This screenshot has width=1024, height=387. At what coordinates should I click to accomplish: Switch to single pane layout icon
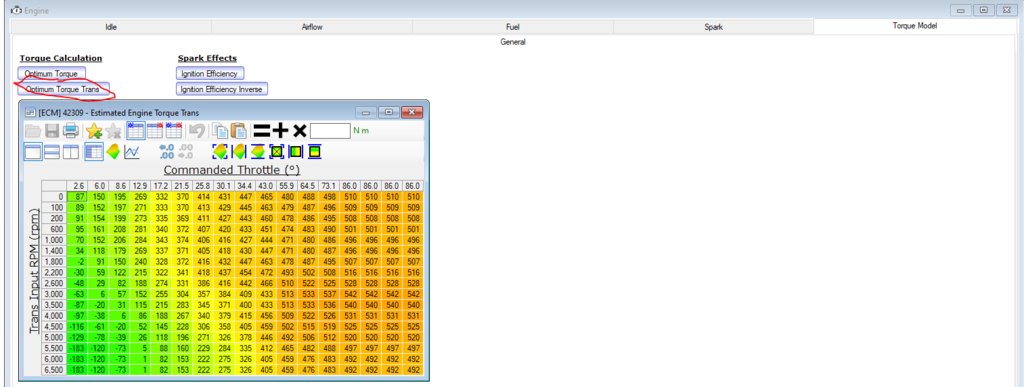tap(33, 151)
